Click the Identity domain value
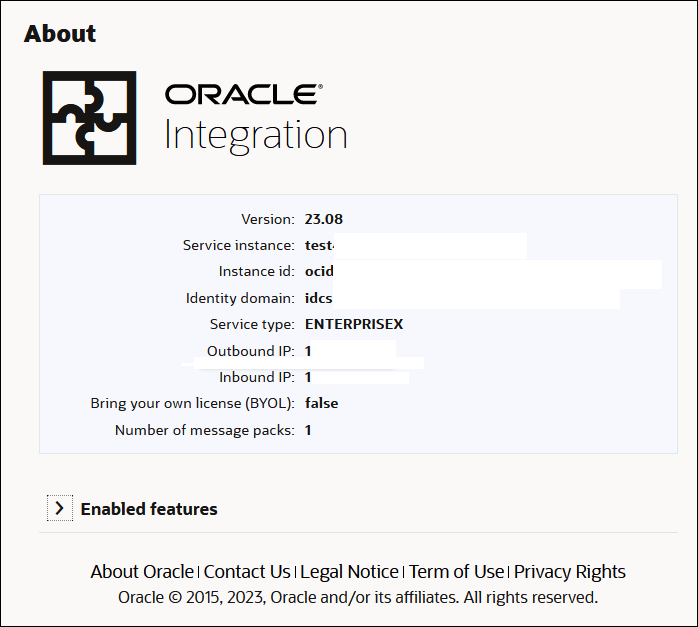698x627 pixels. [x=319, y=298]
